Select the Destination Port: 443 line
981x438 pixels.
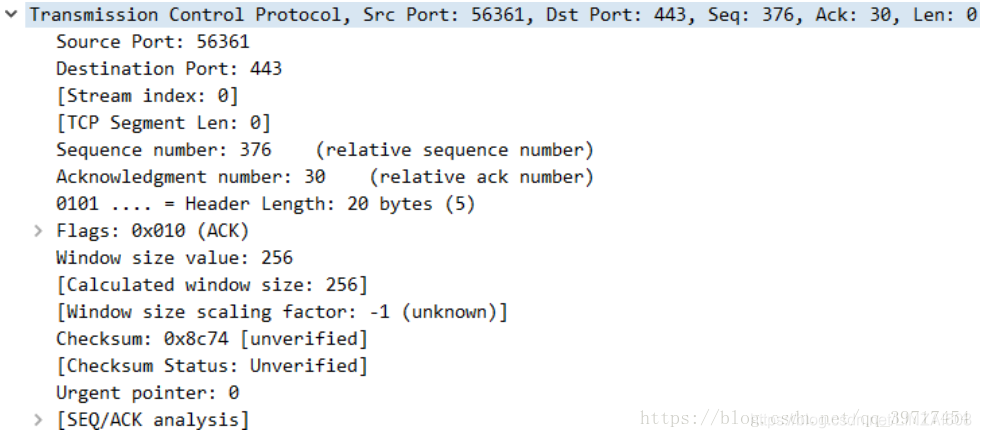coord(169,68)
